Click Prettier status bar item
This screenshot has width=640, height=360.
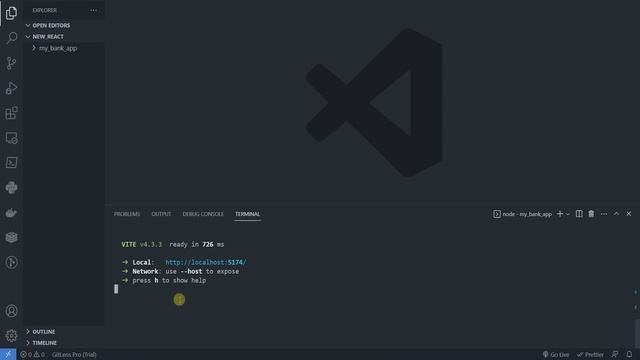[590, 354]
